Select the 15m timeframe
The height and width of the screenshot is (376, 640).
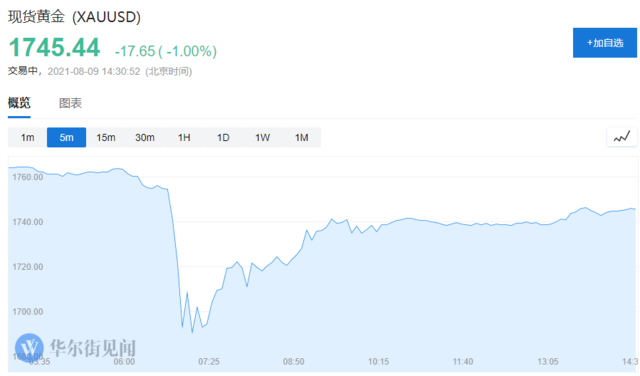[106, 138]
